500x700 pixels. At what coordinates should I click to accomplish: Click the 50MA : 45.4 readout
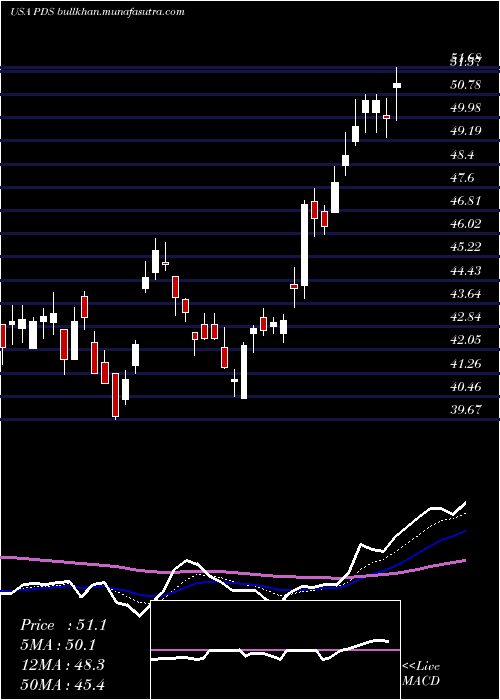click(62, 684)
